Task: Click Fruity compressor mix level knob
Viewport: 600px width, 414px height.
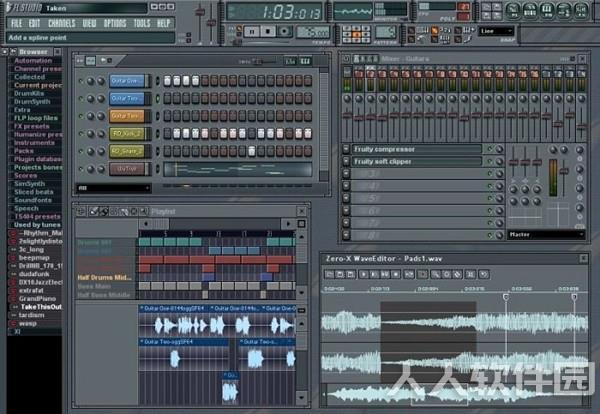Action: 499,150
